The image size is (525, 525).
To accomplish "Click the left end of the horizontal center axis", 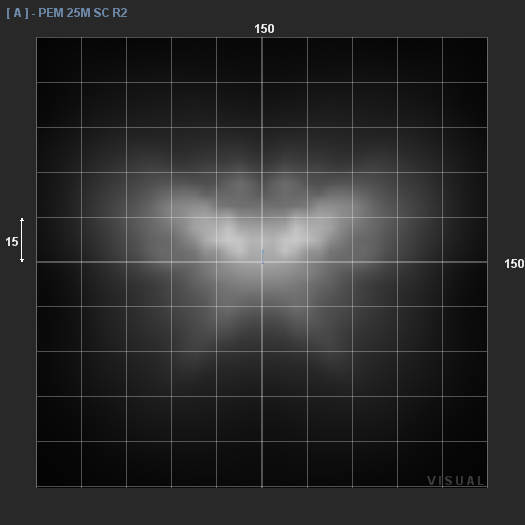I will click(38, 262).
